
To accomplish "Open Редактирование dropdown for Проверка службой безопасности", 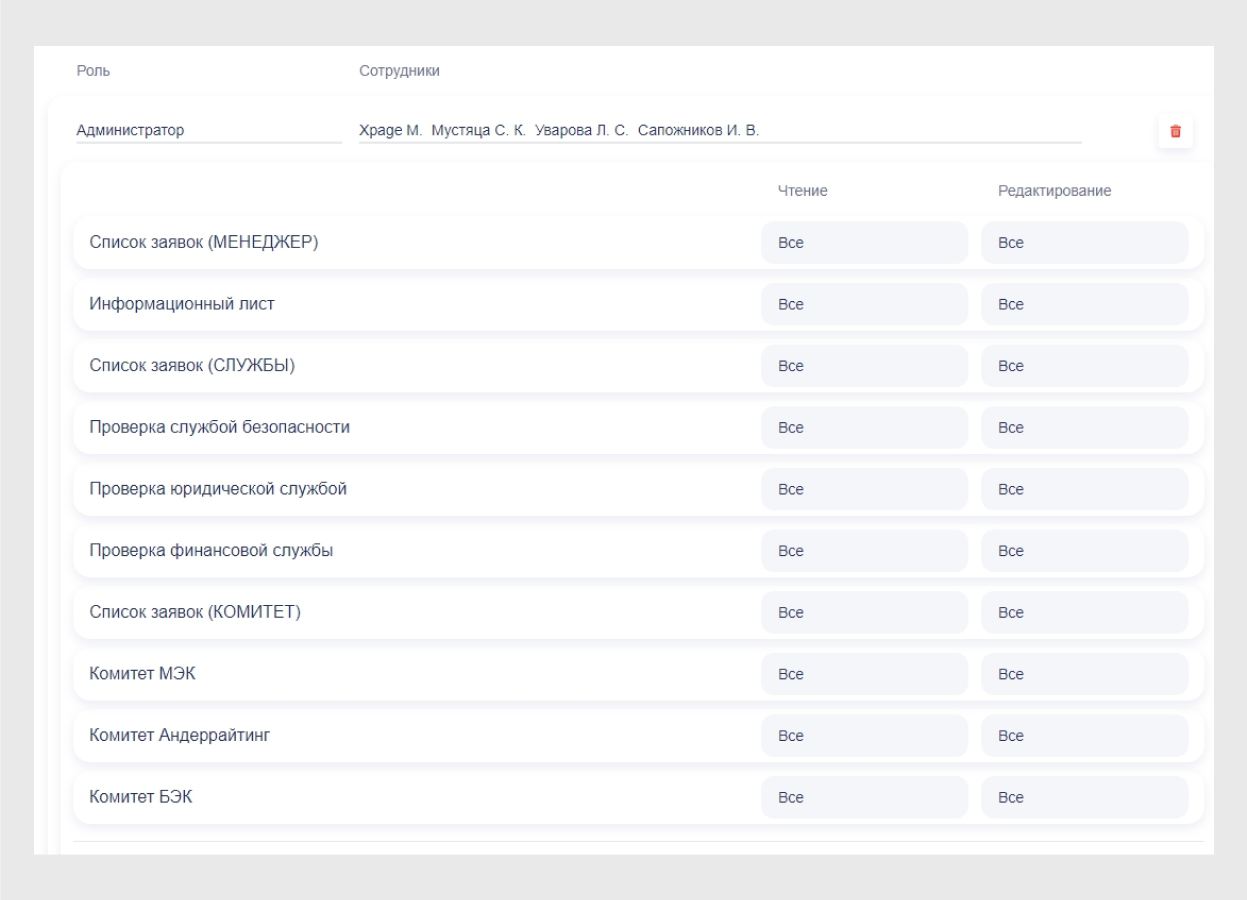I will 1084,428.
